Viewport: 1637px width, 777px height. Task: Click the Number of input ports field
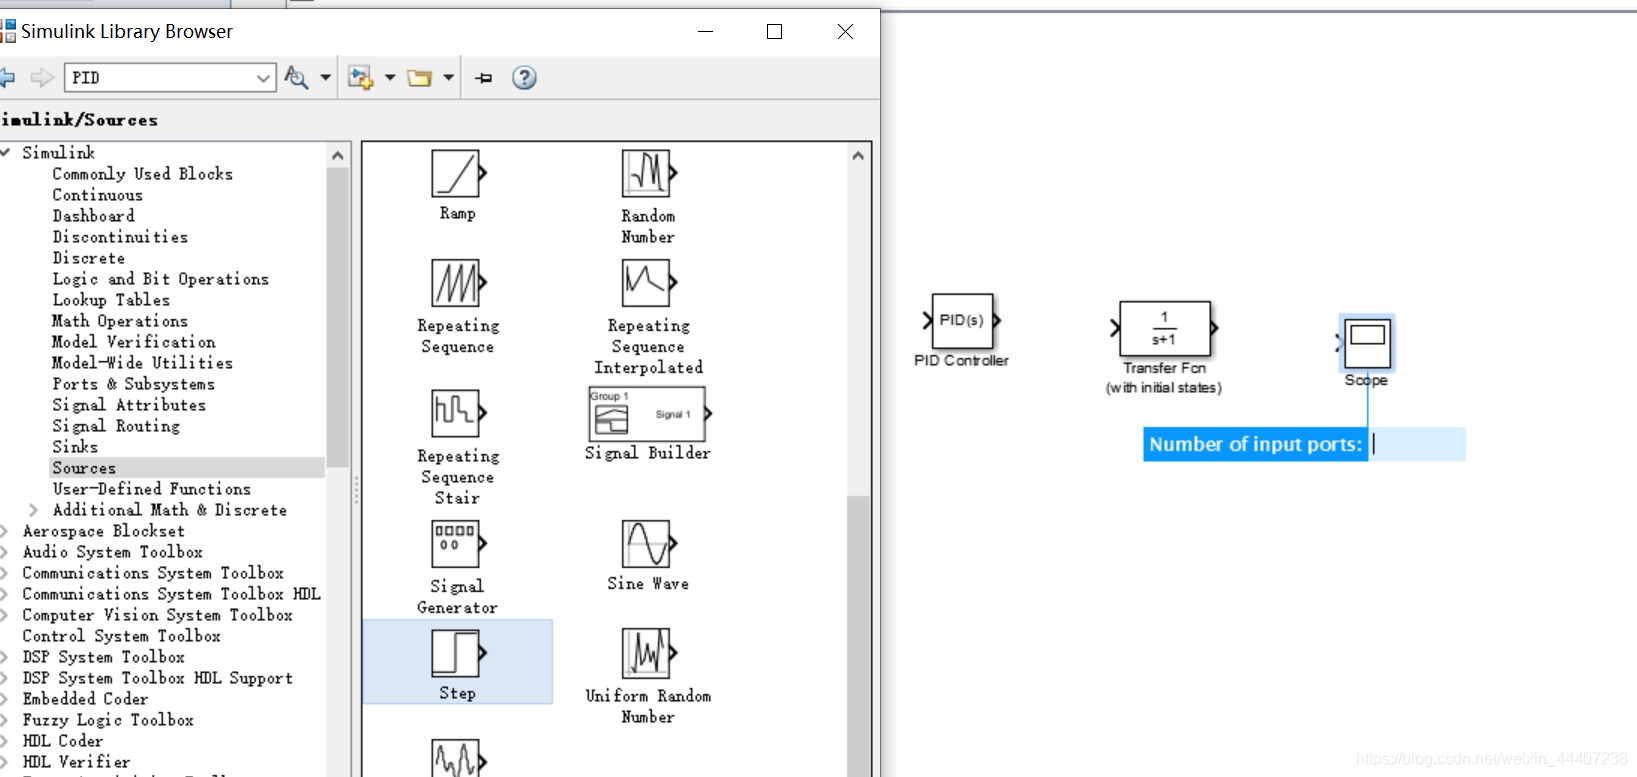point(1416,444)
